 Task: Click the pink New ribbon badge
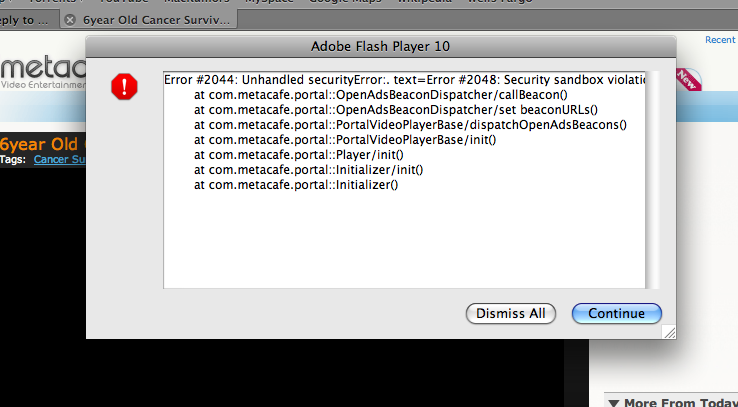pyautogui.click(x=689, y=80)
